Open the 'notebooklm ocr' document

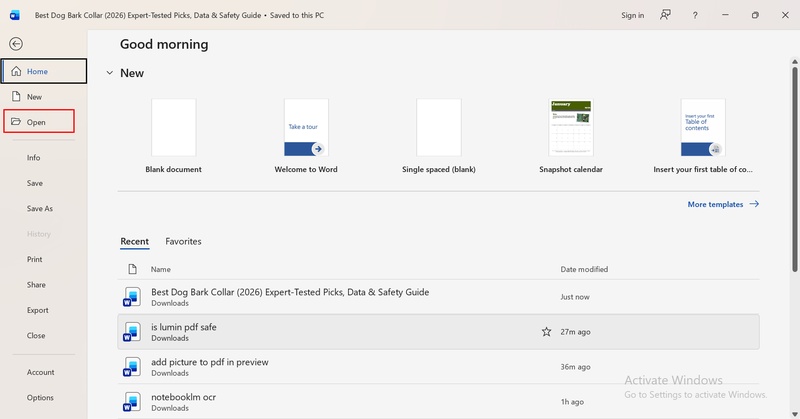pos(438,402)
